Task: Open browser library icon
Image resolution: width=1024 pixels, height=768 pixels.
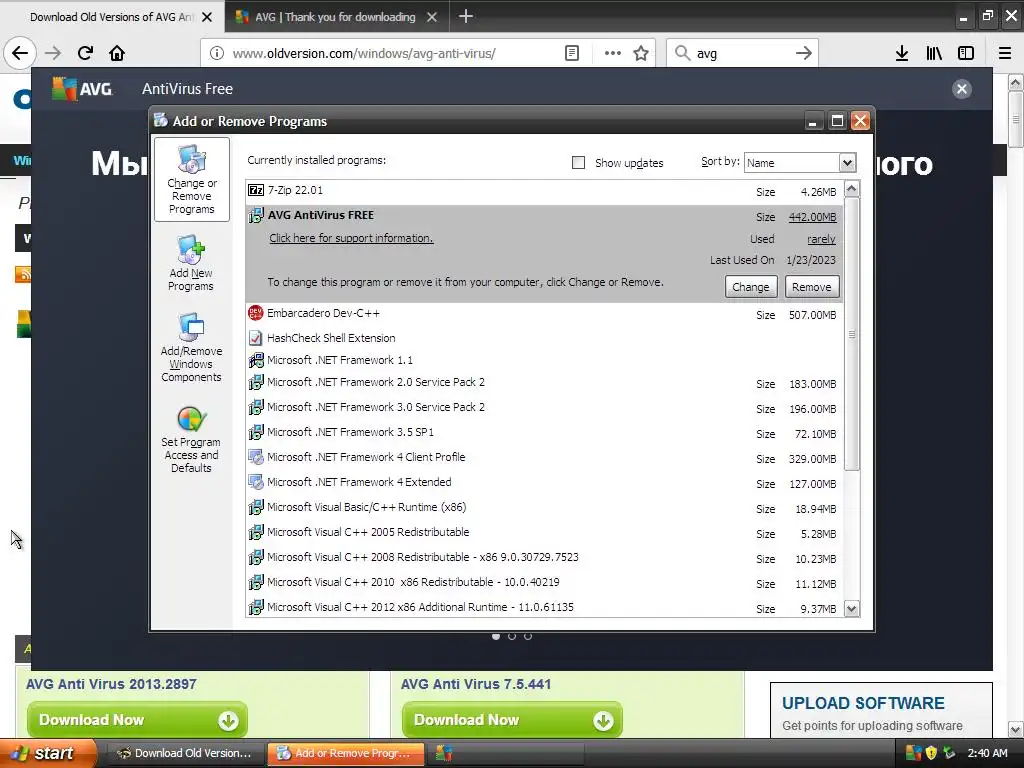Action: coord(934,53)
